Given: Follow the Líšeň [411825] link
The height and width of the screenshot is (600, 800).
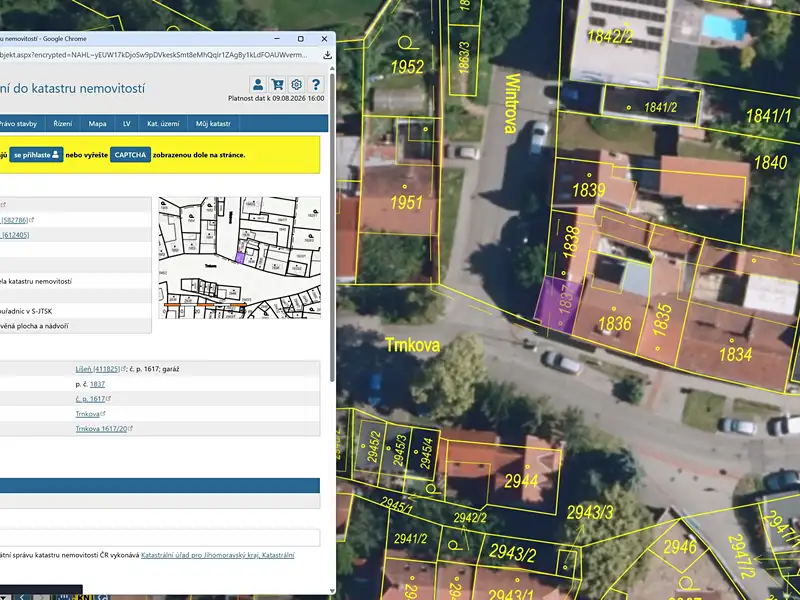Looking at the screenshot, I should click(x=100, y=369).
